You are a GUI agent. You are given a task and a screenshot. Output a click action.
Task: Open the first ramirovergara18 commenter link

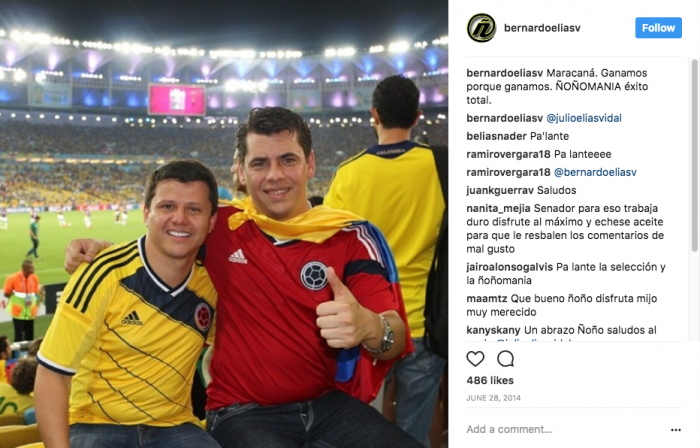[508, 154]
